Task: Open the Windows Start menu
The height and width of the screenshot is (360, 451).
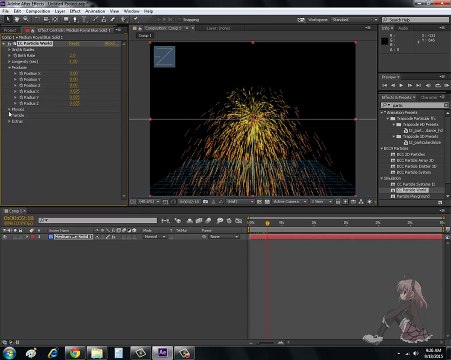Action: [x=9, y=353]
